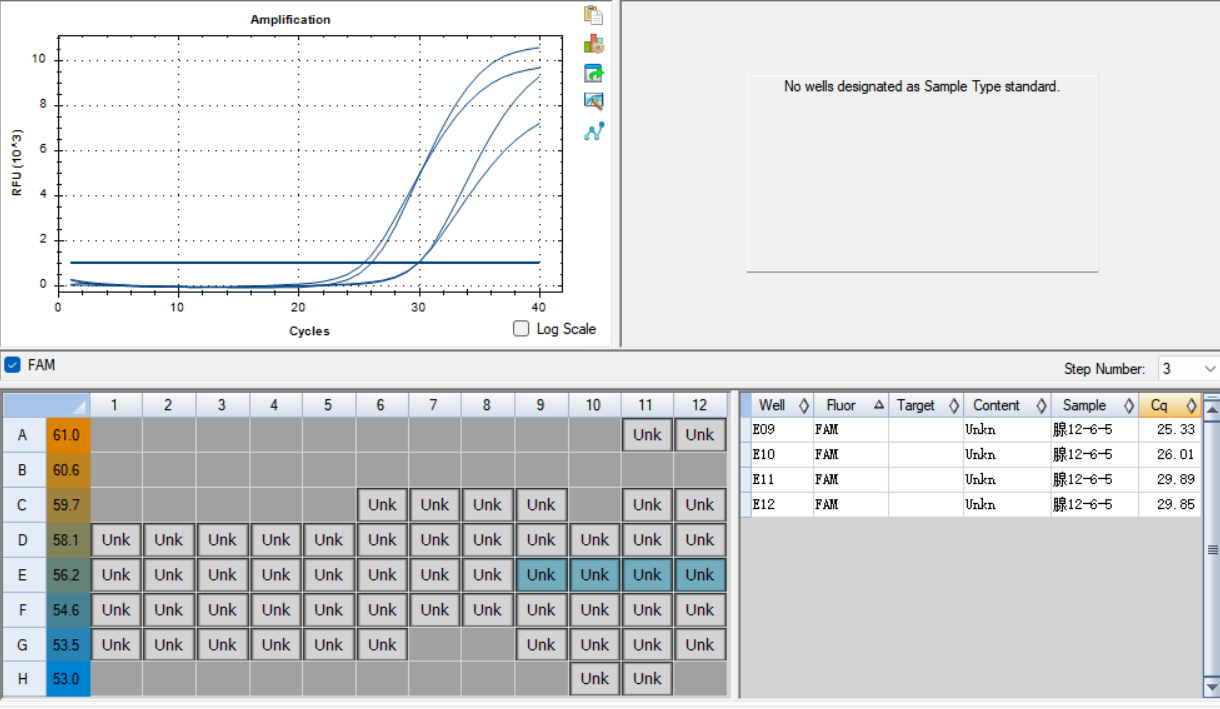Open the trace style pencil icon
Viewport: 1220px width, 709px height.
pos(594,101)
